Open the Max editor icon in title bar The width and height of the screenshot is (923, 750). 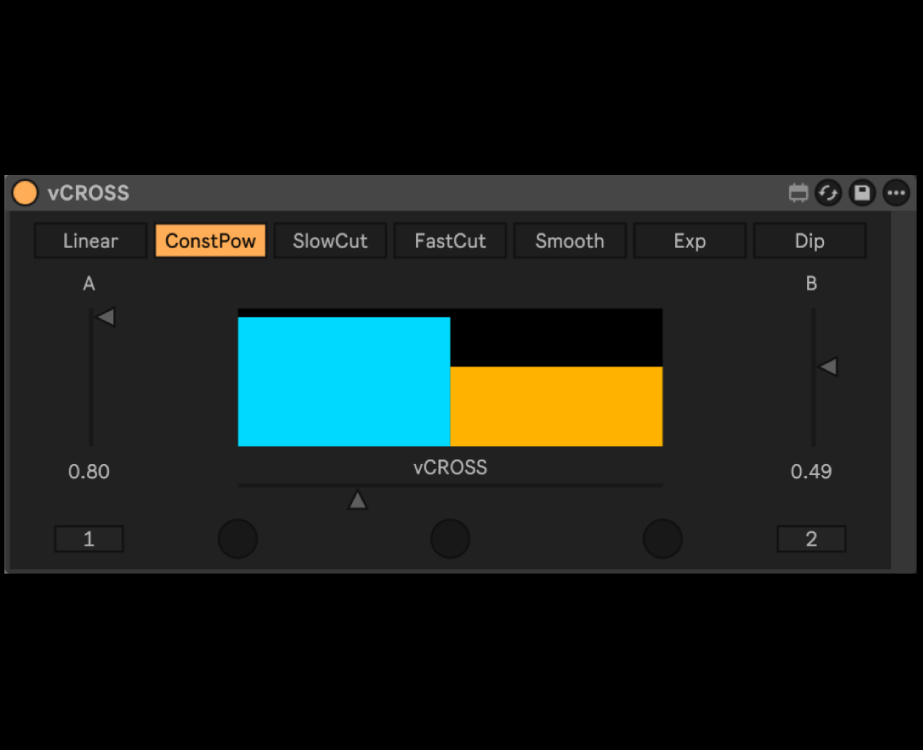click(x=798, y=193)
